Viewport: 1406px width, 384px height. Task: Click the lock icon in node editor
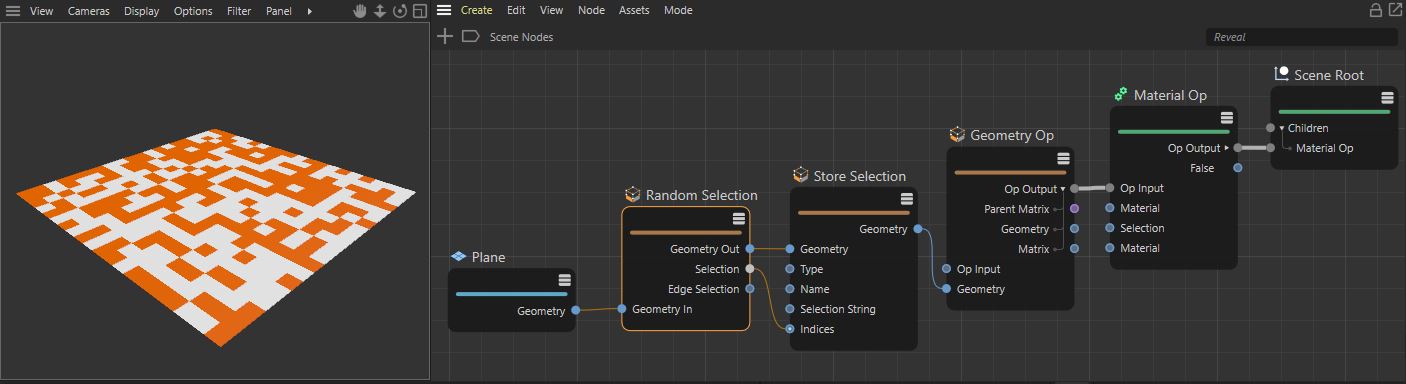(x=1376, y=10)
